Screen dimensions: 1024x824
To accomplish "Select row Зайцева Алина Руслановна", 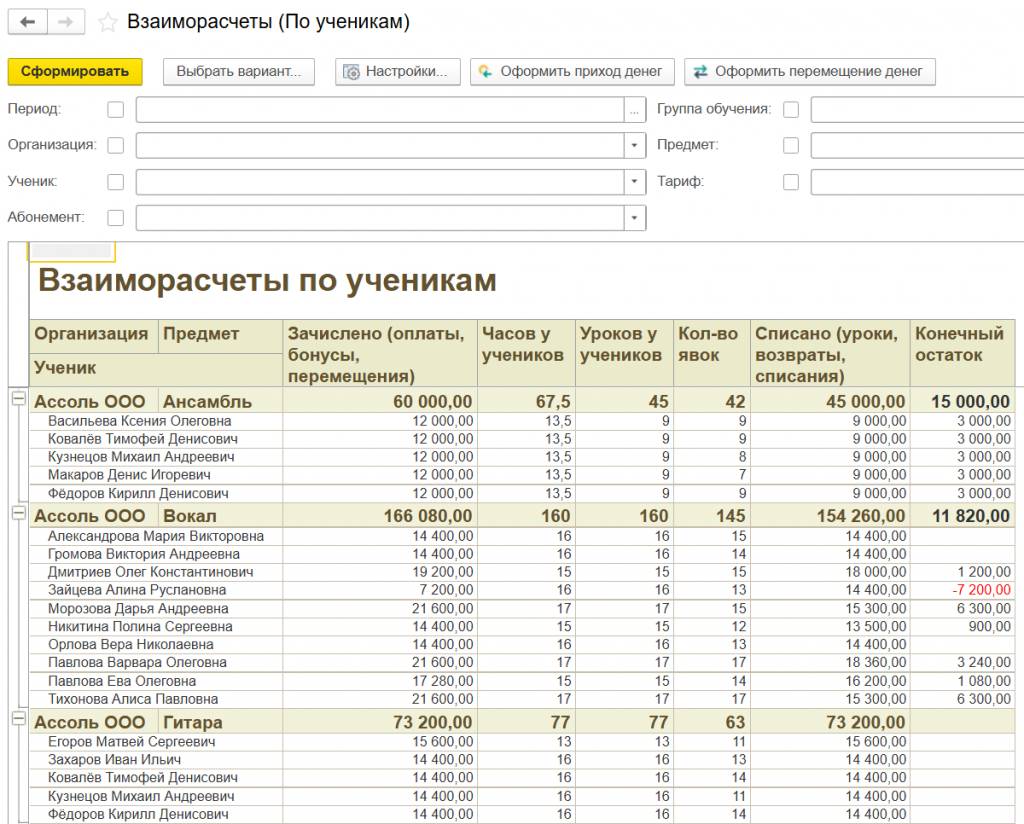I will point(522,590).
